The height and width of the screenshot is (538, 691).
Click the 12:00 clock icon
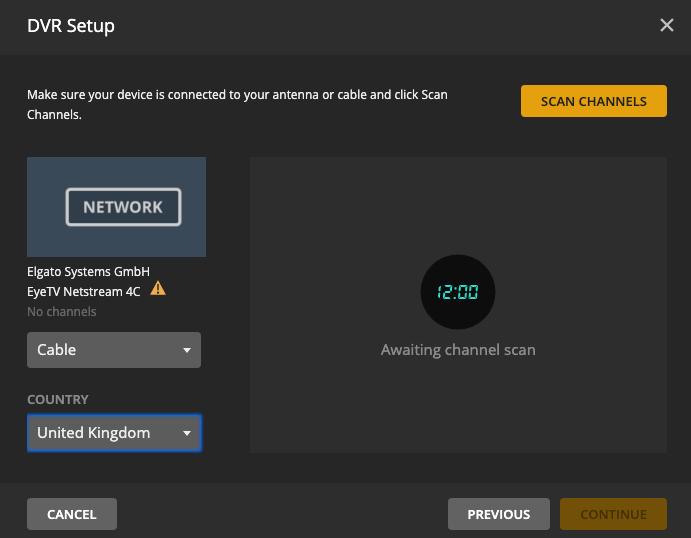click(457, 292)
